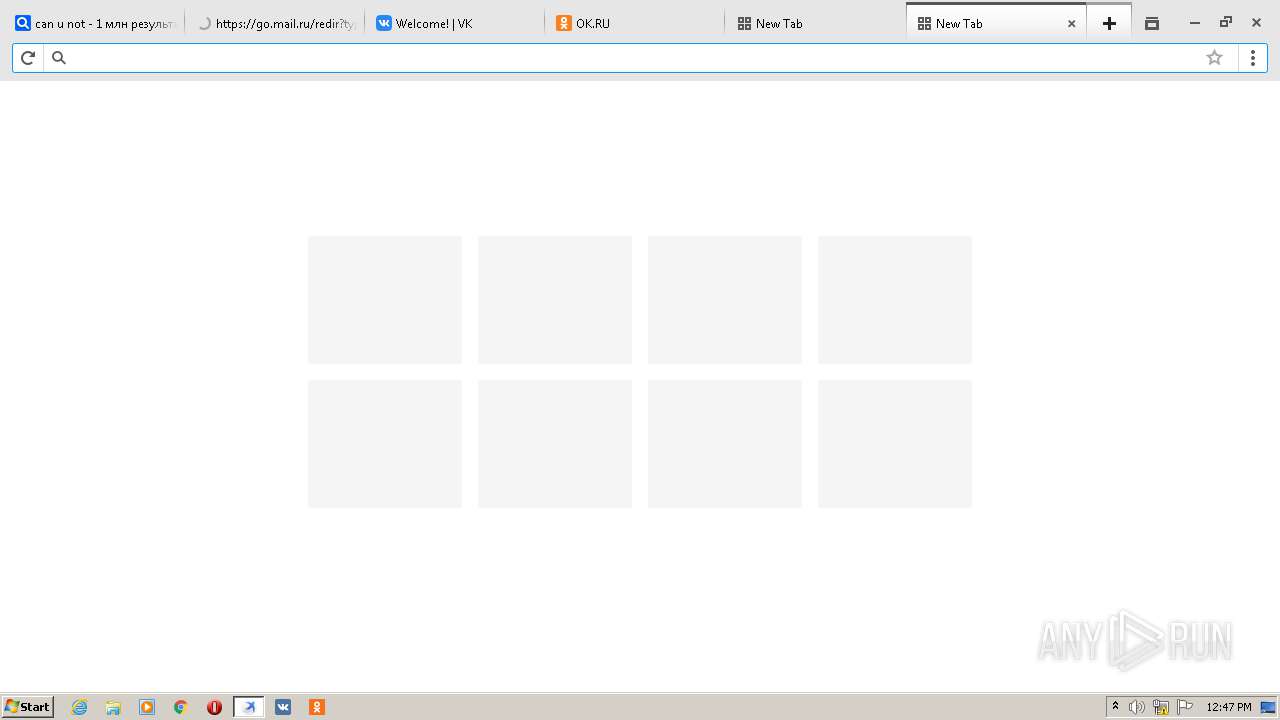1280x720 pixels.
Task: Launch Google Chrome from taskbar
Action: point(181,707)
